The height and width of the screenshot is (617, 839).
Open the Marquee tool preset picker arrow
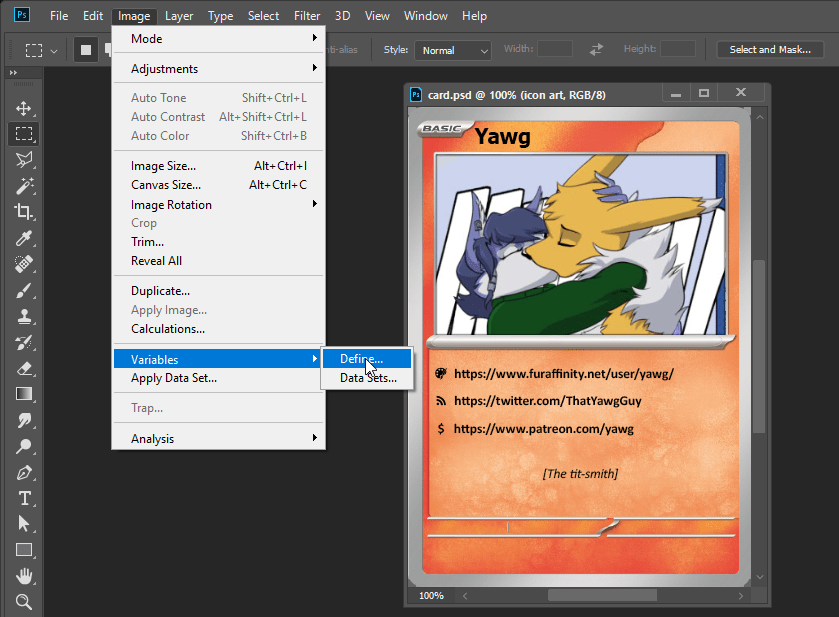click(54, 50)
